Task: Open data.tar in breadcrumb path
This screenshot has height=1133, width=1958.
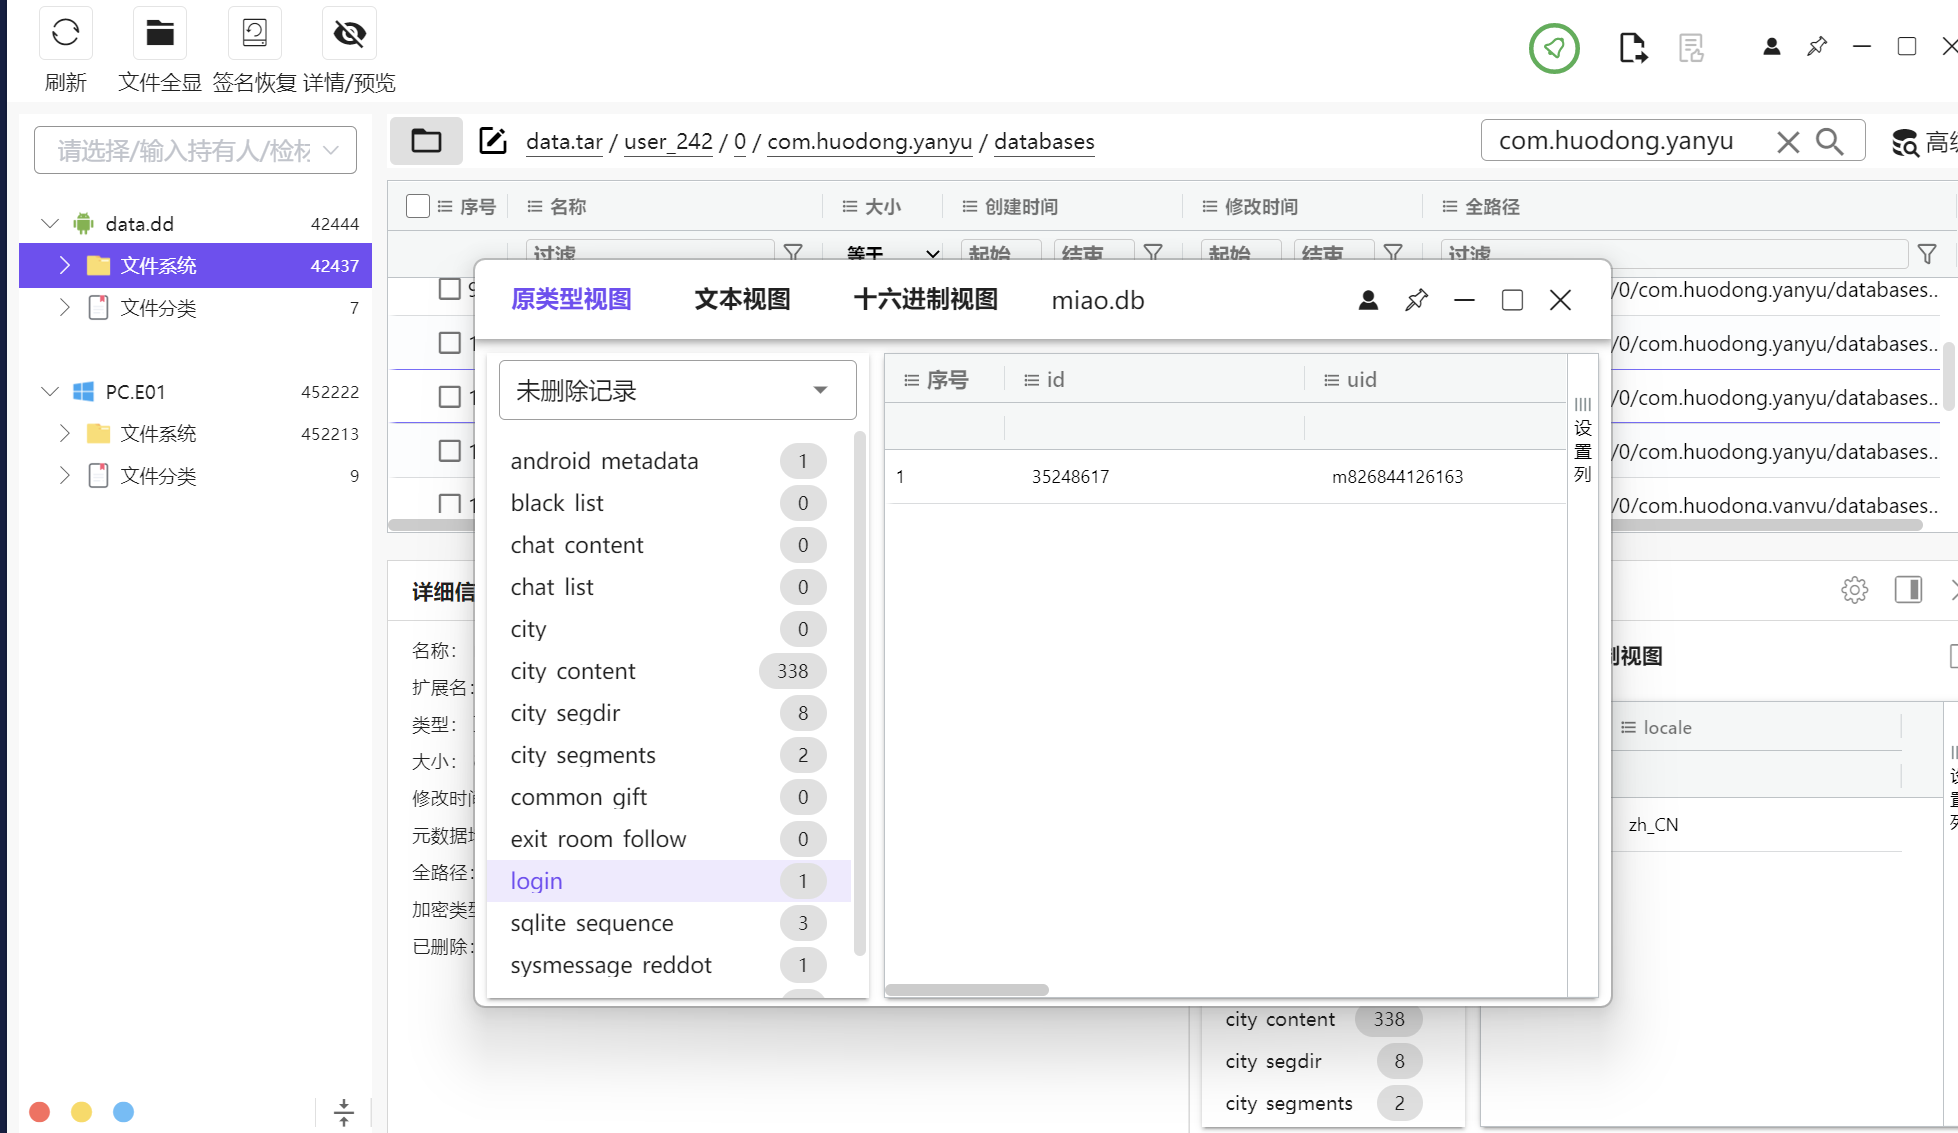Action: point(564,142)
